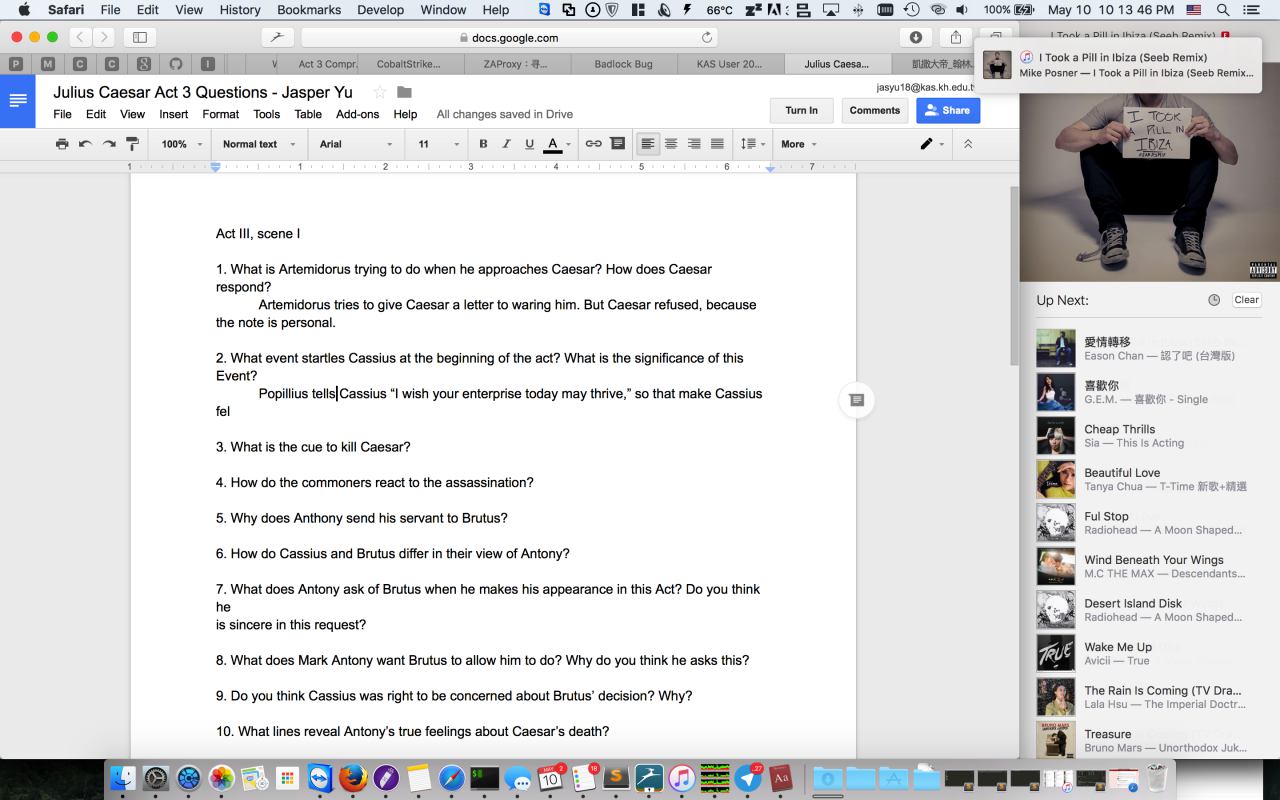Screen dimensions: 1280x800
Task: Open Spotlight search in menu bar
Action: coord(1223,10)
